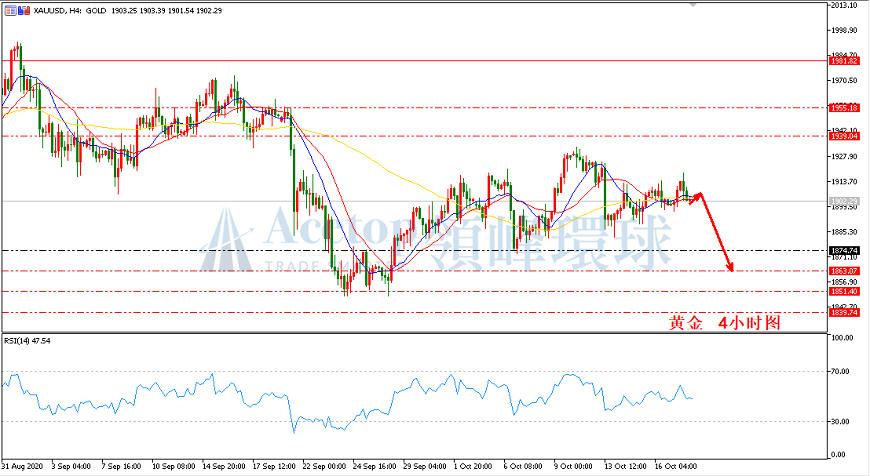
Task: Click the gray current price label on axis
Action: [x=844, y=201]
